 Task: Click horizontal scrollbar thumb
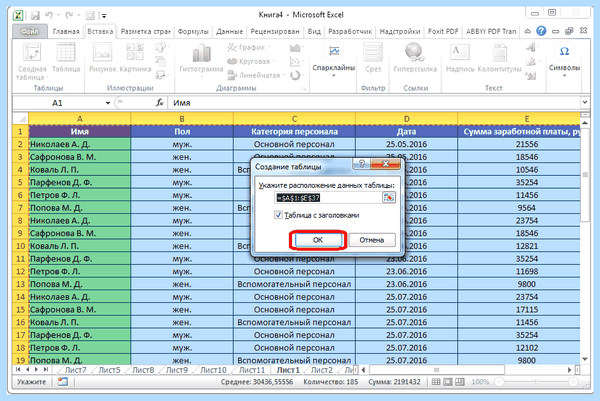[436, 370]
